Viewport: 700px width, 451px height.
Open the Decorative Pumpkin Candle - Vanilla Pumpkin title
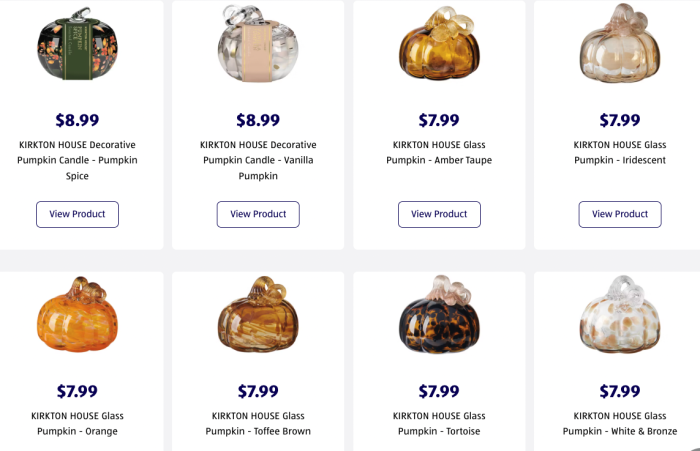coord(258,160)
